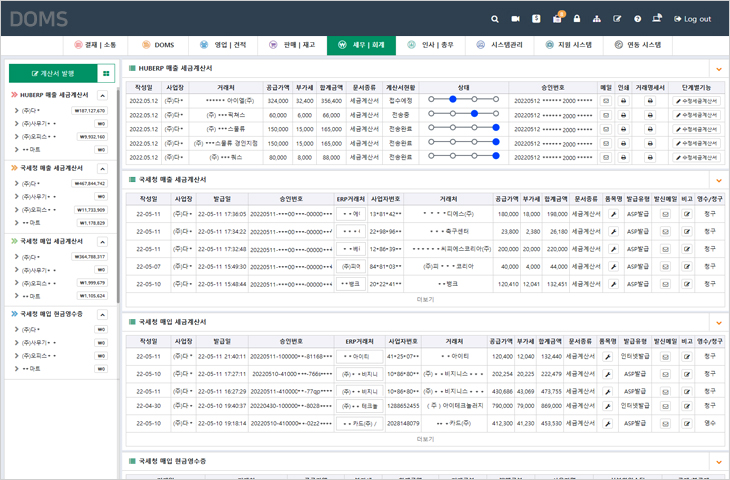Click the Log out link

[x=692, y=19]
